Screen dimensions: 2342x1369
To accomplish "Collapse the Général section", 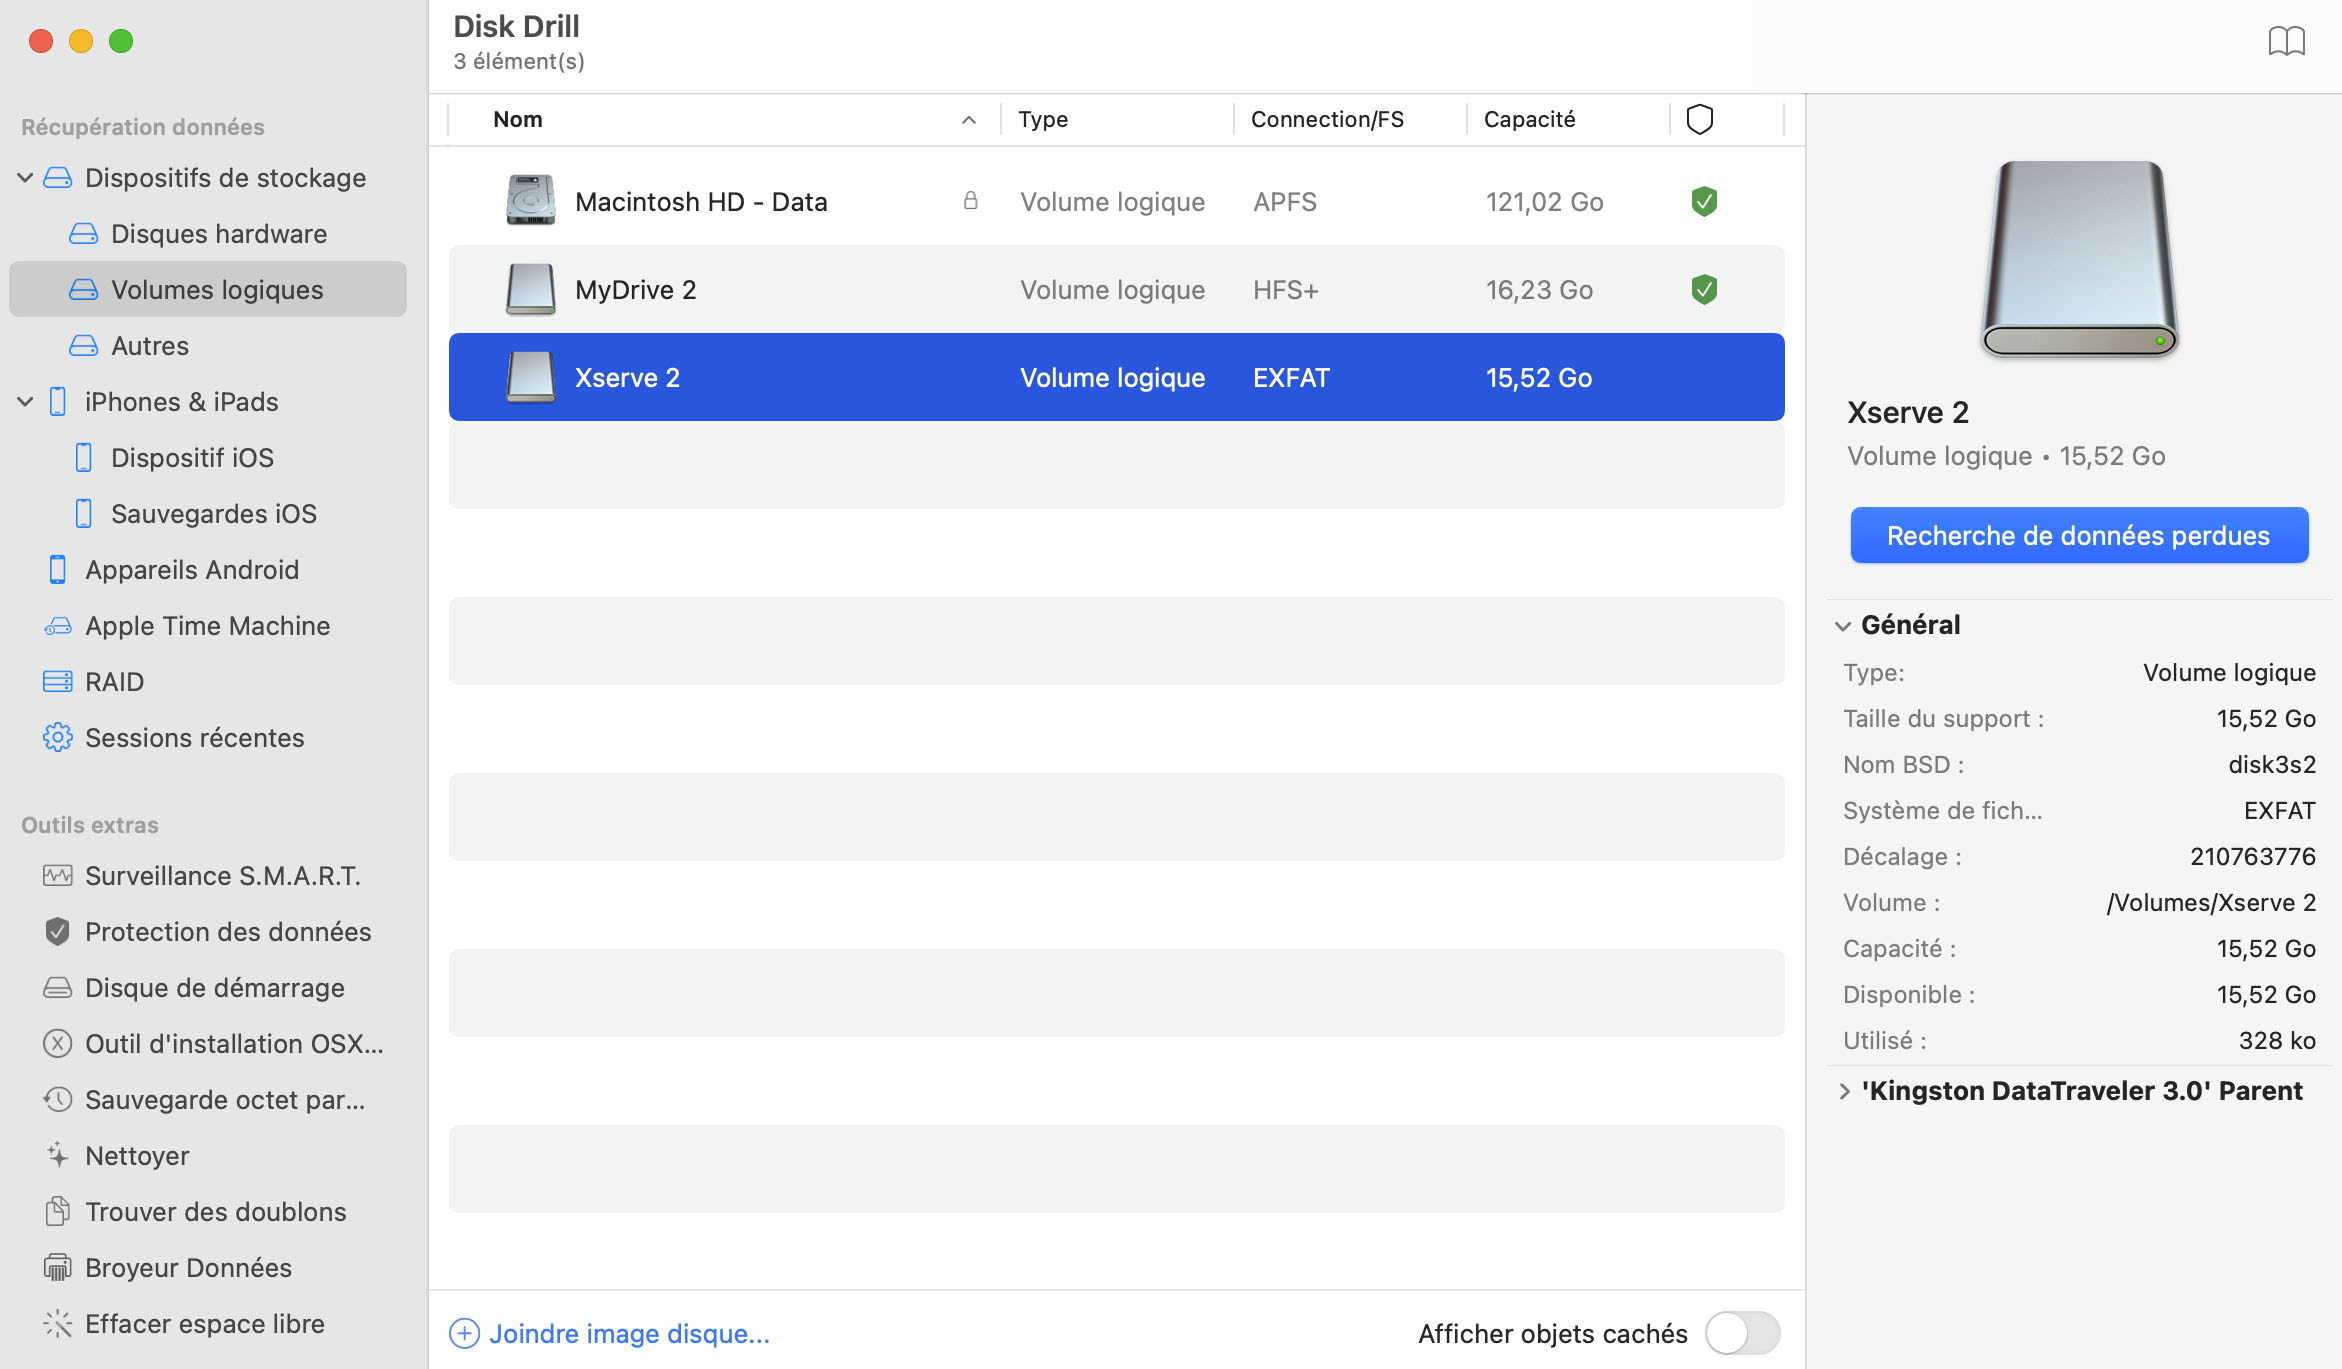I will [x=1843, y=626].
